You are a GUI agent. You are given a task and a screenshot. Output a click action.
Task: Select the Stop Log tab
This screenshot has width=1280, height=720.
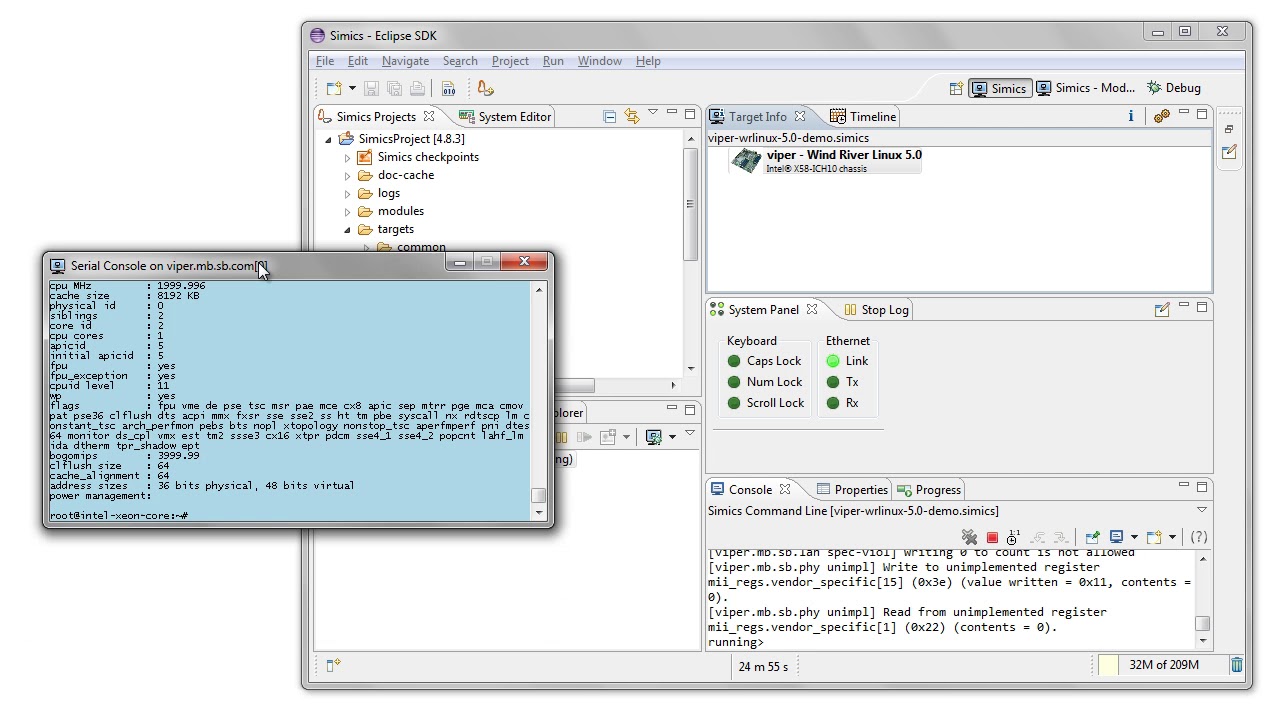tap(877, 310)
